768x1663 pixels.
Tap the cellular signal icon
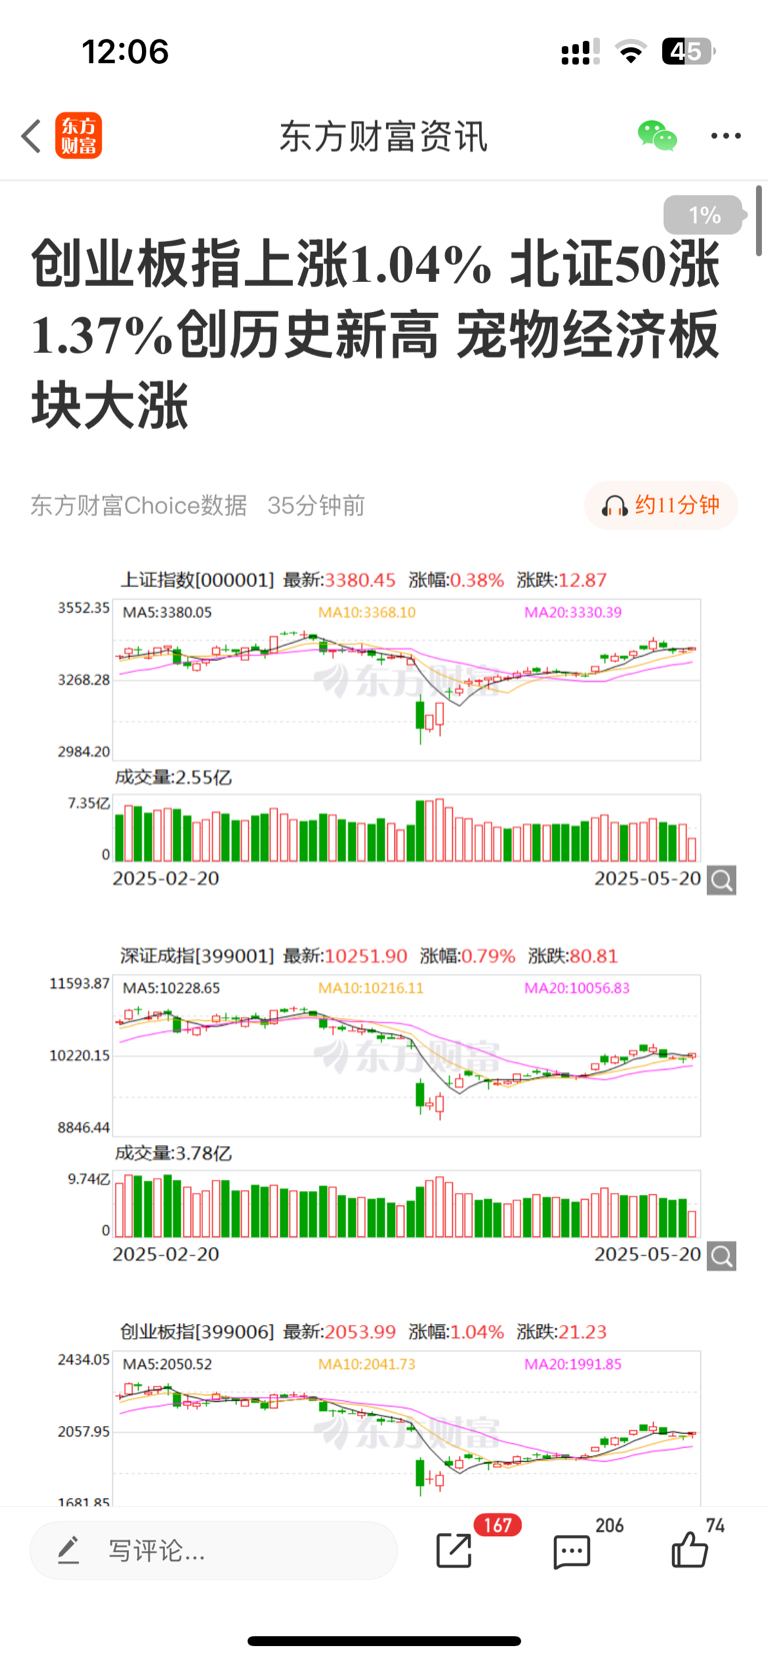580,52
